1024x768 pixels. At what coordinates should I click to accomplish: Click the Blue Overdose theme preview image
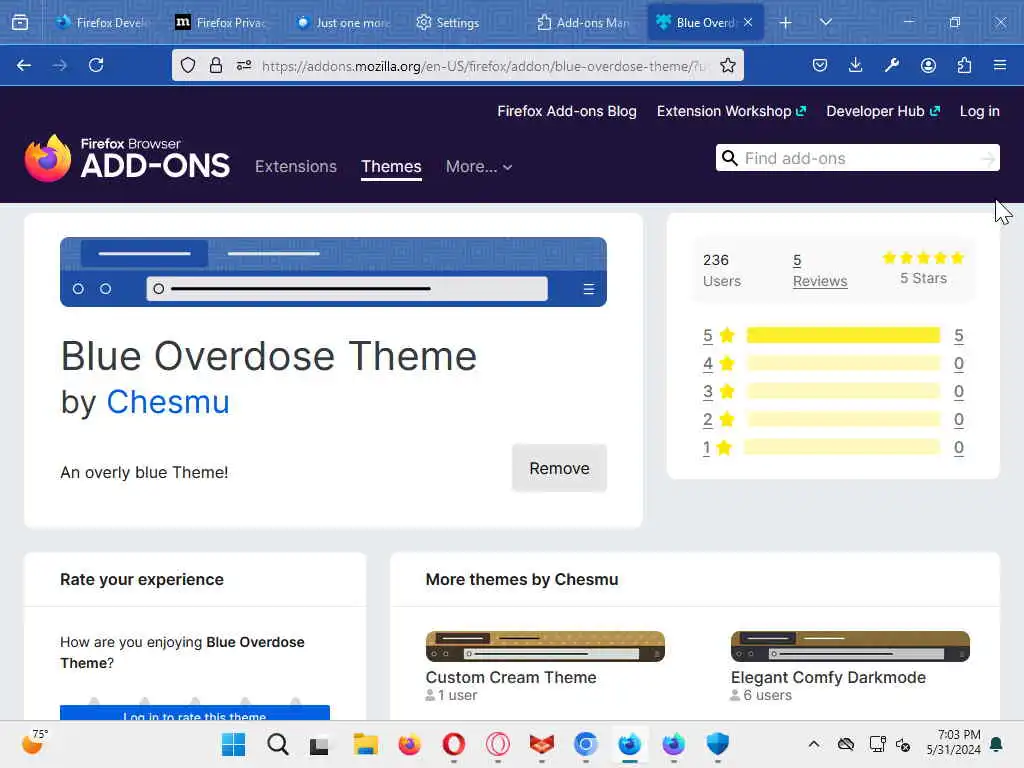coord(333,272)
